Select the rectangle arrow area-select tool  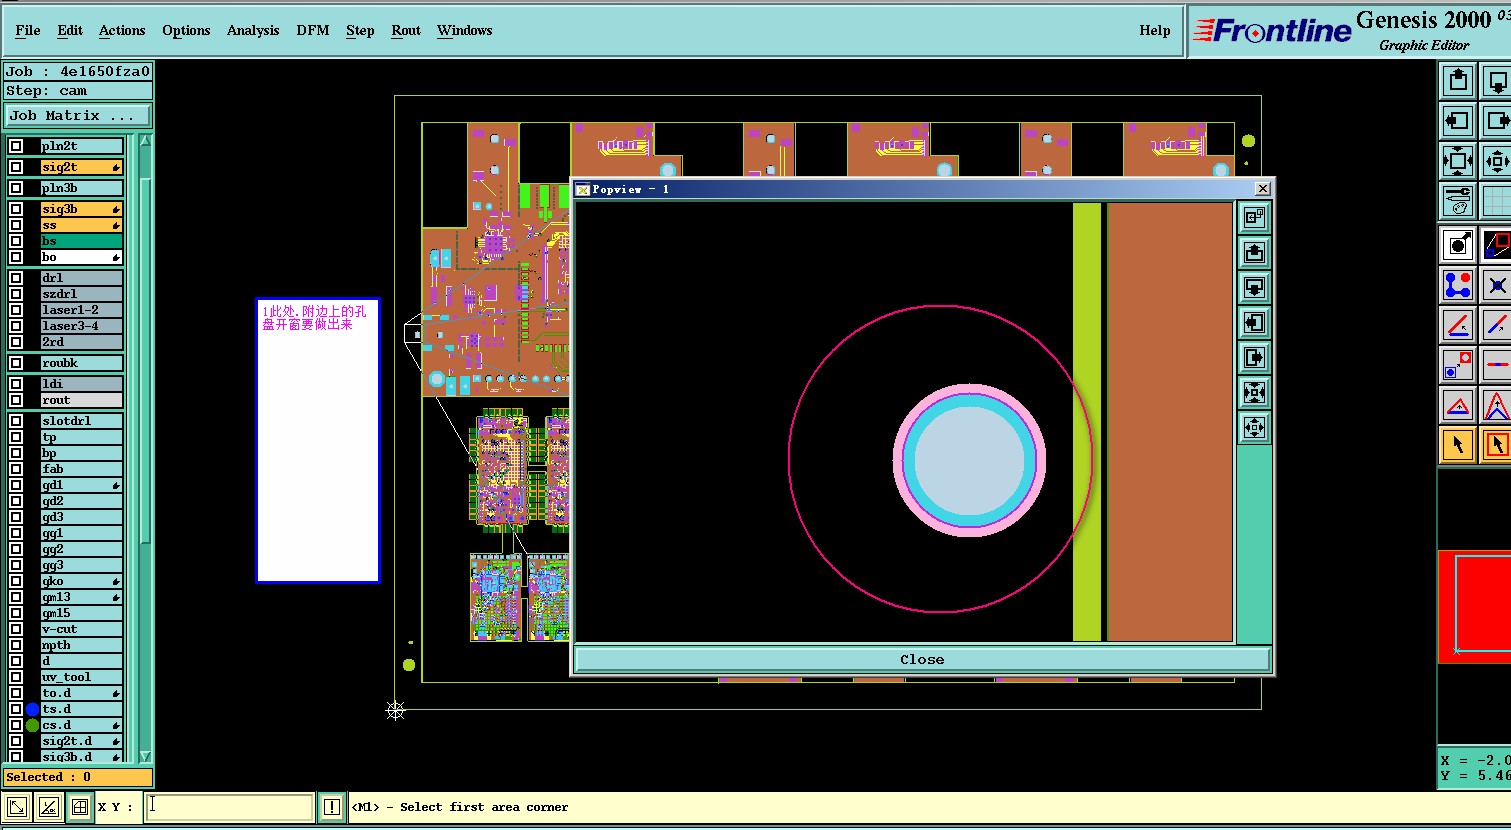1496,445
